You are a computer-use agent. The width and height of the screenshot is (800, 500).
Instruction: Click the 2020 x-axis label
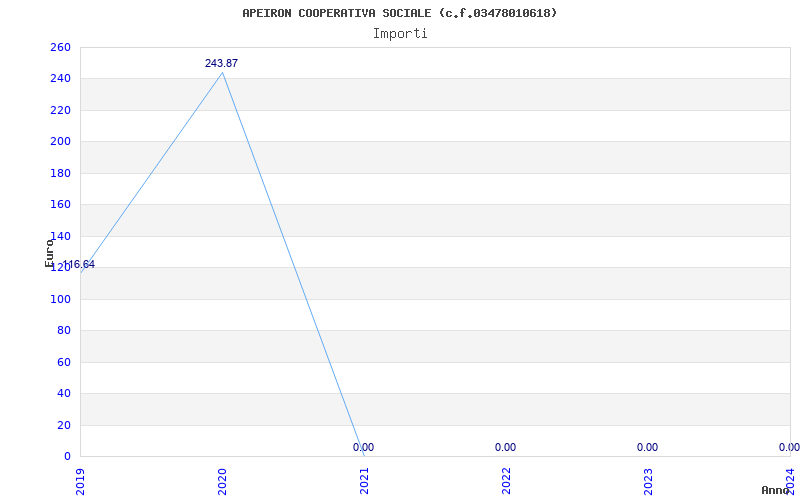[222, 481]
